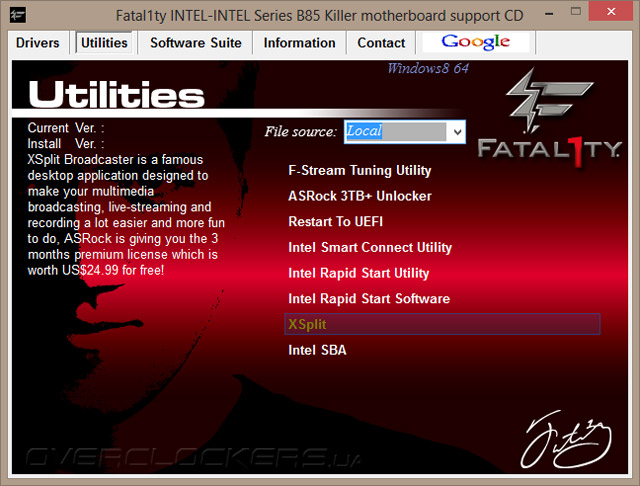Close the support CD window
Viewport: 640px width, 486px height.
coord(611,11)
